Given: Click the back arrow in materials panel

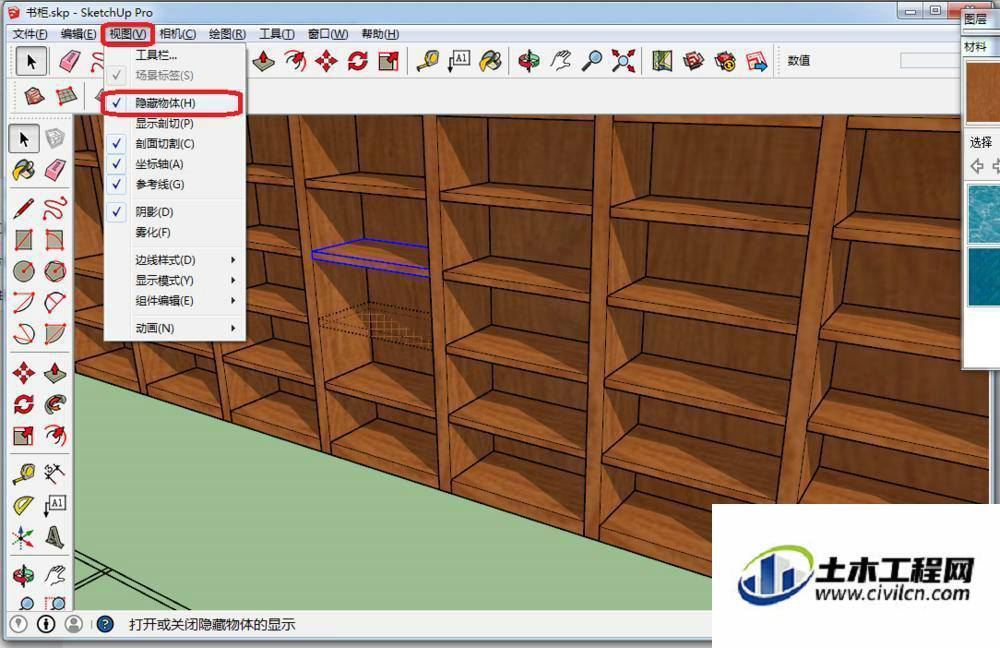Looking at the screenshot, I should (x=976, y=166).
